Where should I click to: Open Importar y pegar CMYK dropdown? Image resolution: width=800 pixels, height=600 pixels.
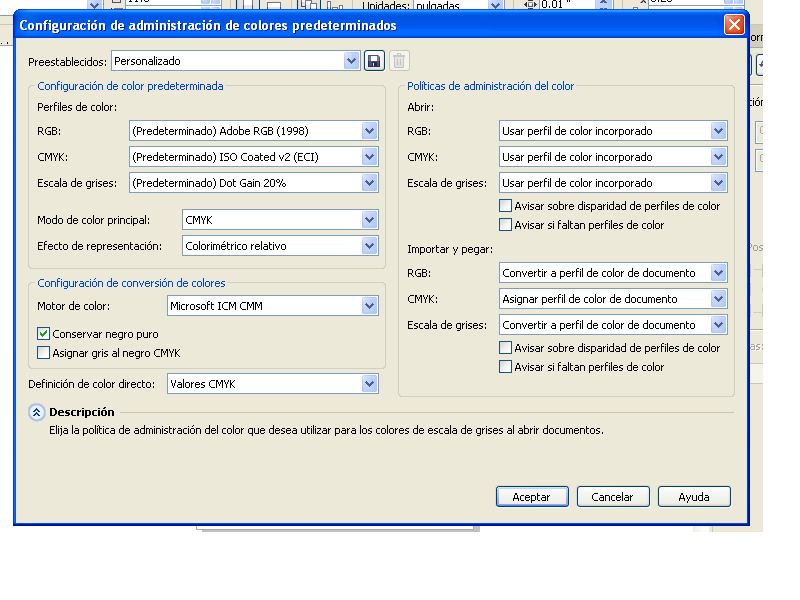[613, 299]
